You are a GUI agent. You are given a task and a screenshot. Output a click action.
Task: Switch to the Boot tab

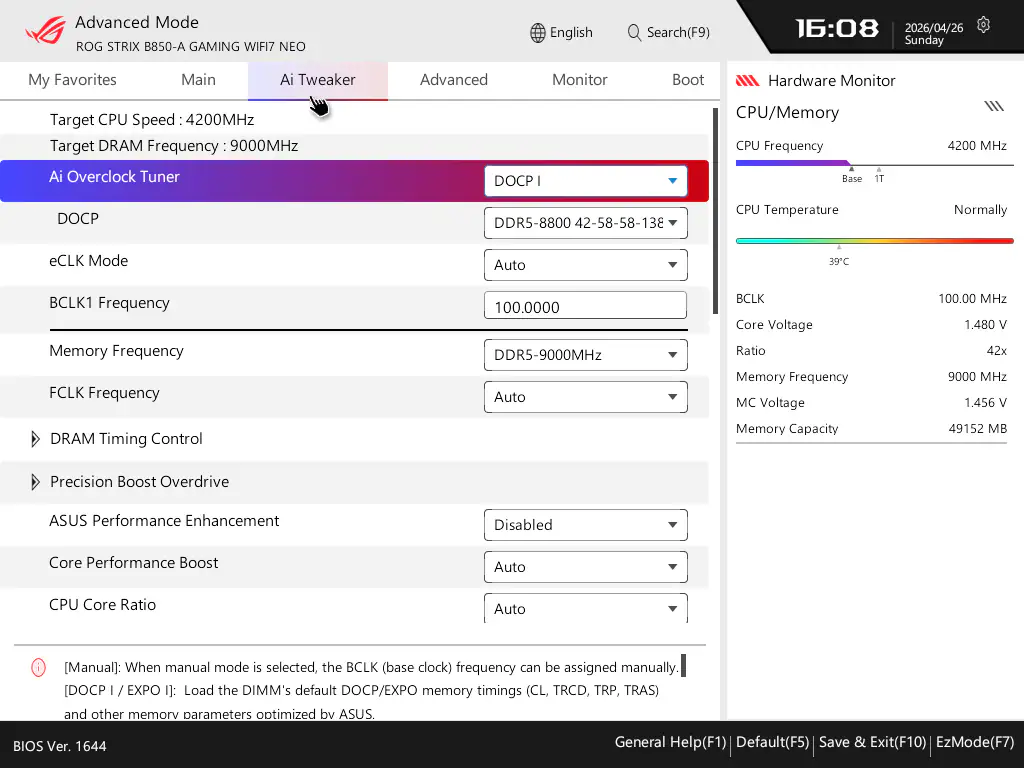(x=688, y=80)
